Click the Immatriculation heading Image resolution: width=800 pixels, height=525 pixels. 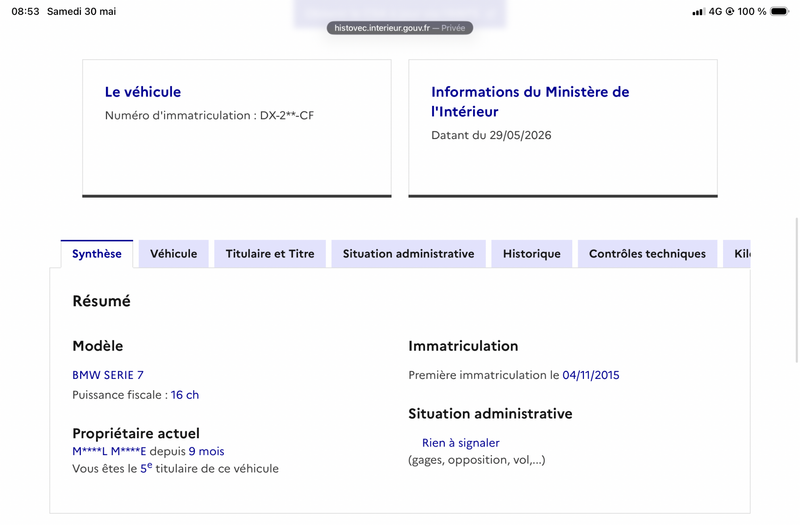[463, 346]
